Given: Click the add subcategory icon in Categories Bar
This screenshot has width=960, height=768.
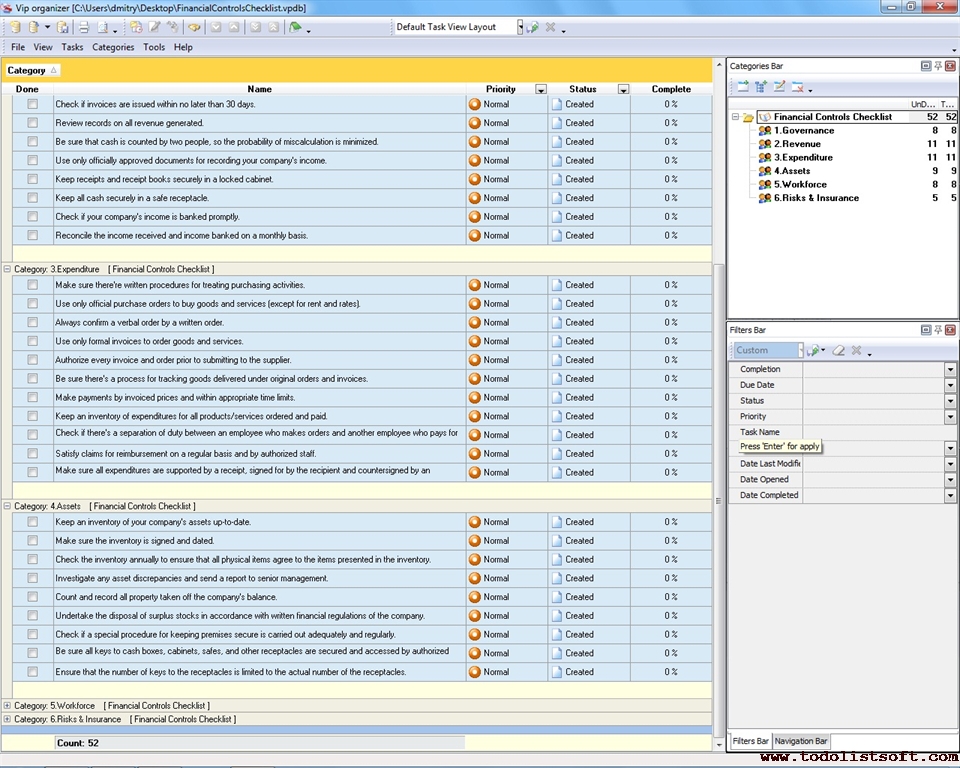Looking at the screenshot, I should point(761,88).
